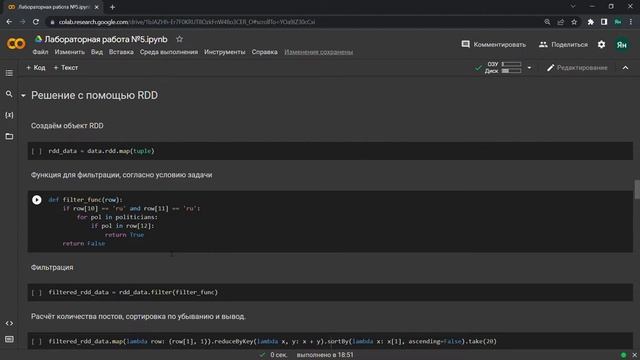Viewport: 640px width, 360px height.
Task: Open the variables panel {x}
Action: 9,115
